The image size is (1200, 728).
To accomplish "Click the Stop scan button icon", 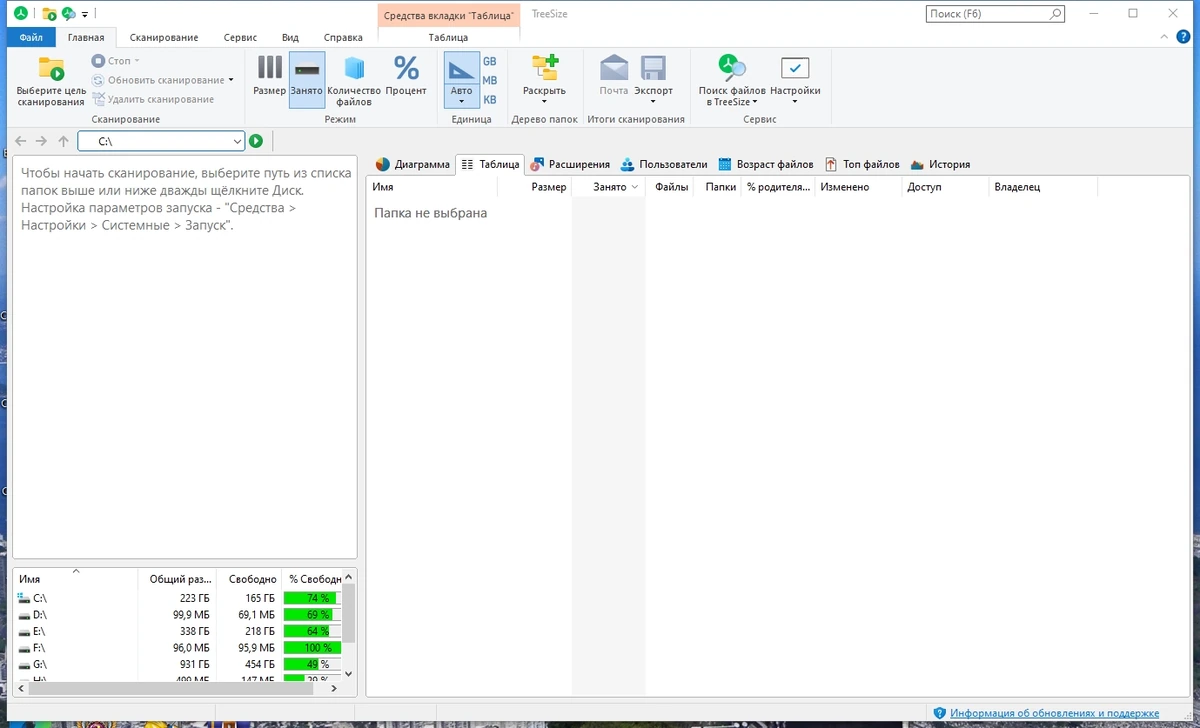I will pyautogui.click(x=98, y=61).
